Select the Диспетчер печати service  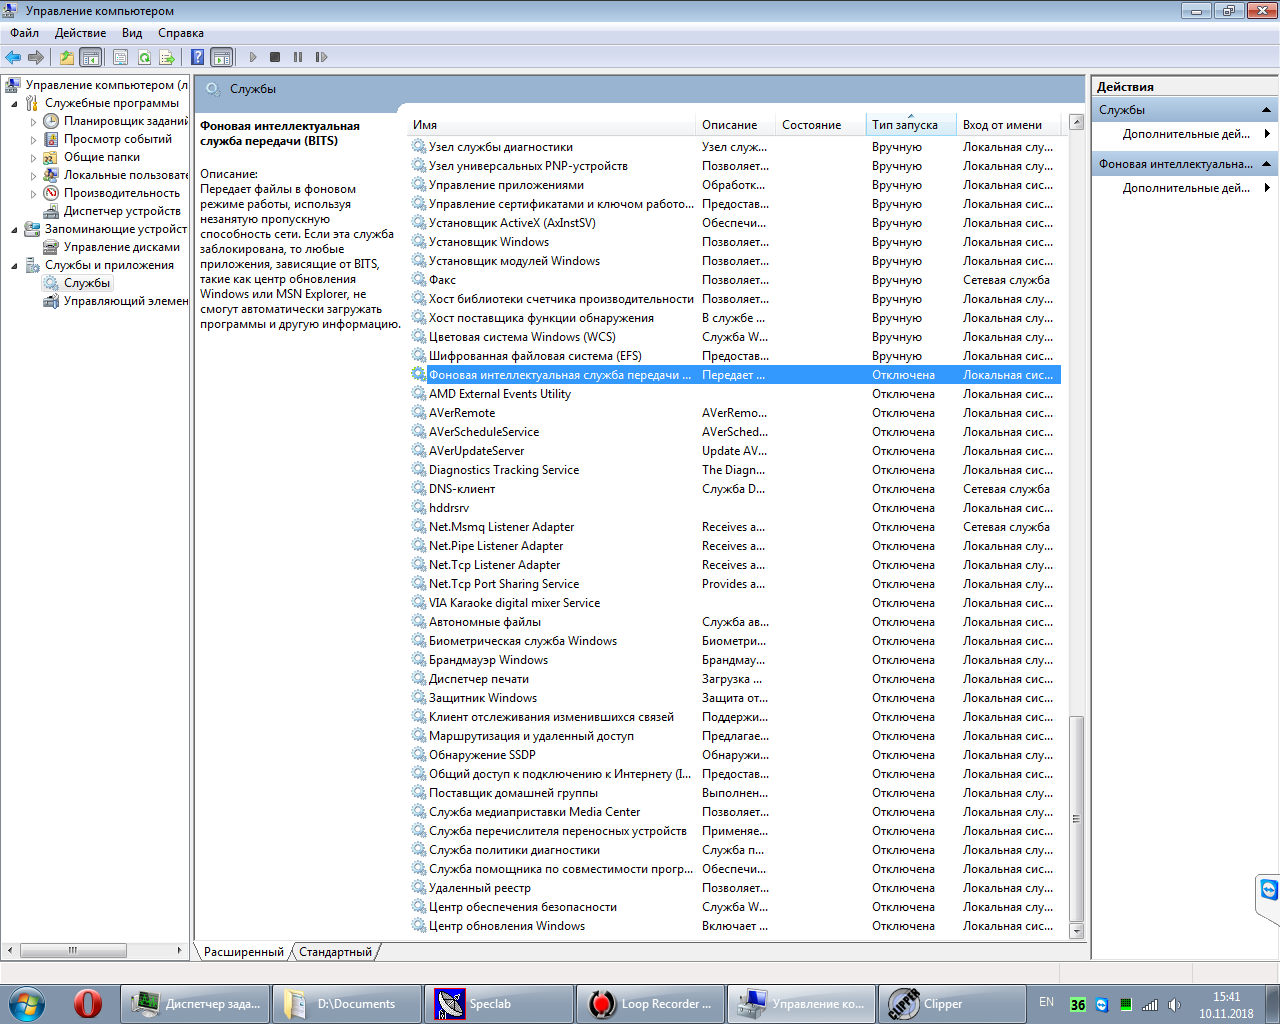tap(735, 679)
